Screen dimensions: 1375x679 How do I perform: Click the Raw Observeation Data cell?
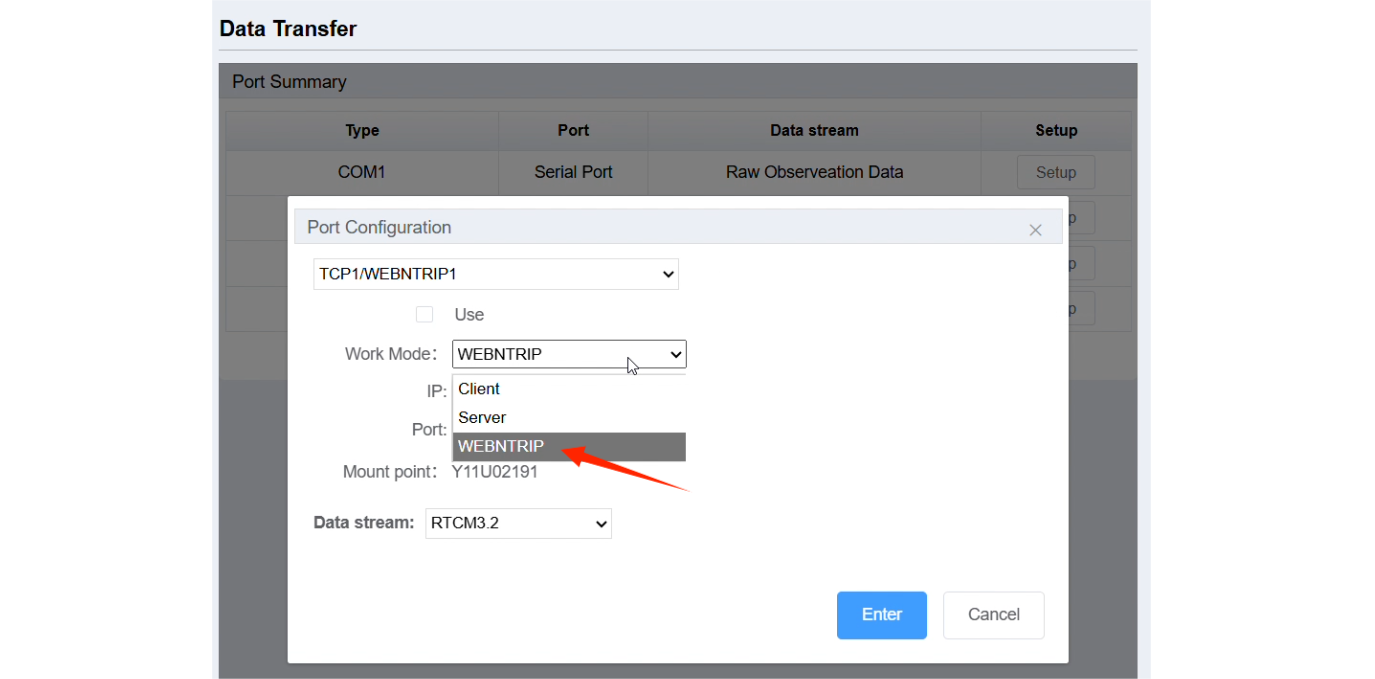click(814, 172)
